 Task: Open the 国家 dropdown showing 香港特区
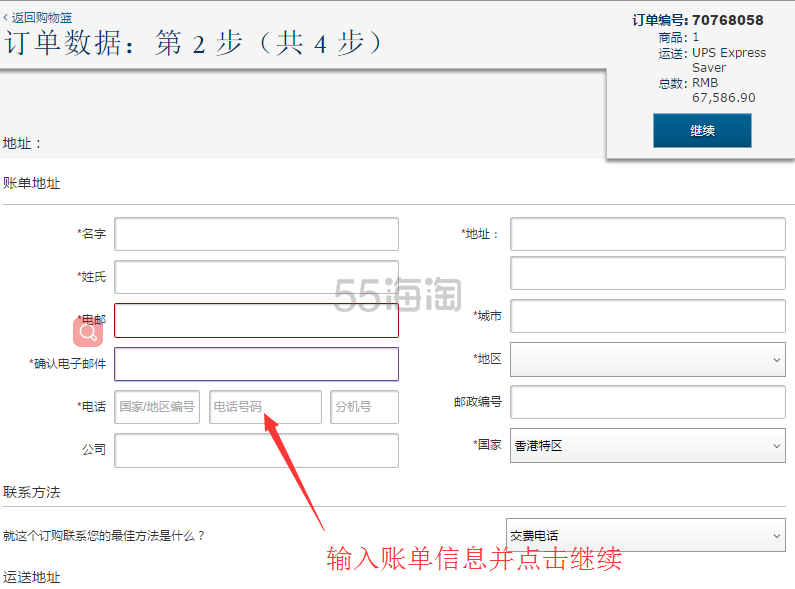tap(648, 446)
